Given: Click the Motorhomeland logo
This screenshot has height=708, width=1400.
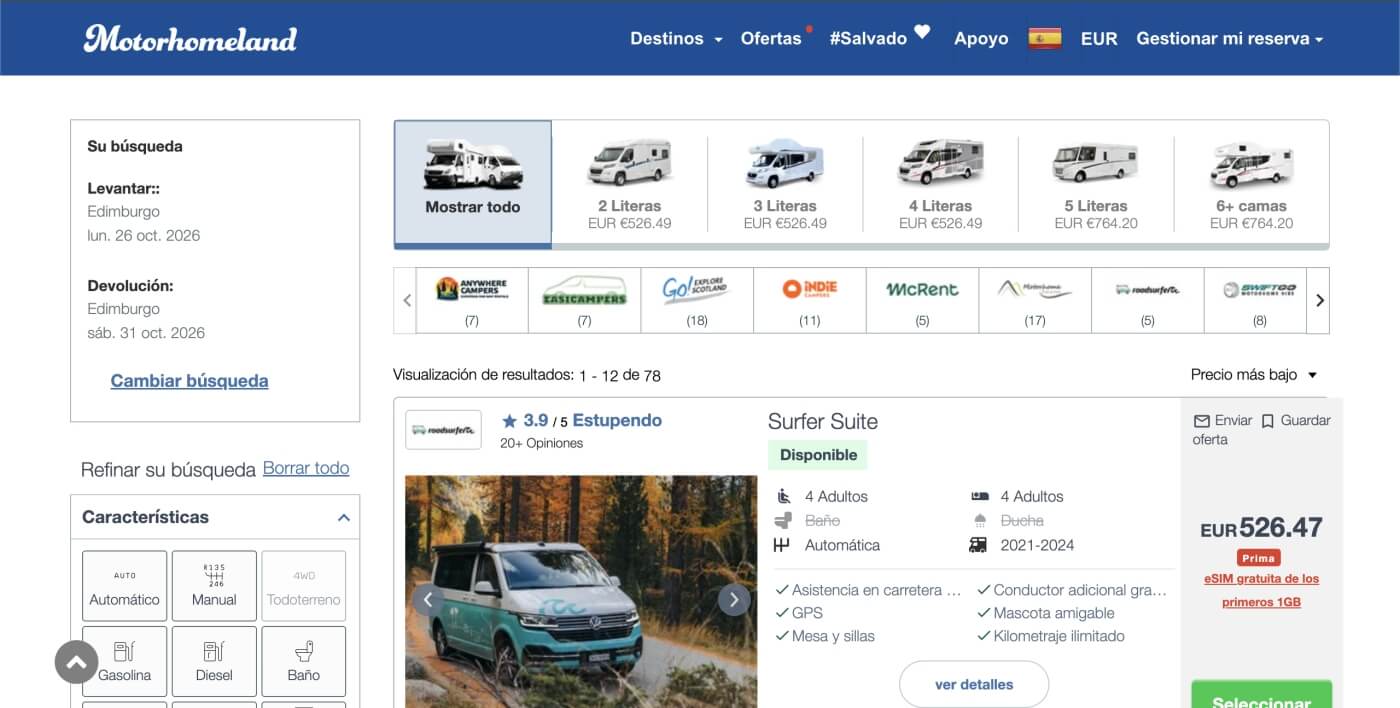Looking at the screenshot, I should tap(190, 38).
